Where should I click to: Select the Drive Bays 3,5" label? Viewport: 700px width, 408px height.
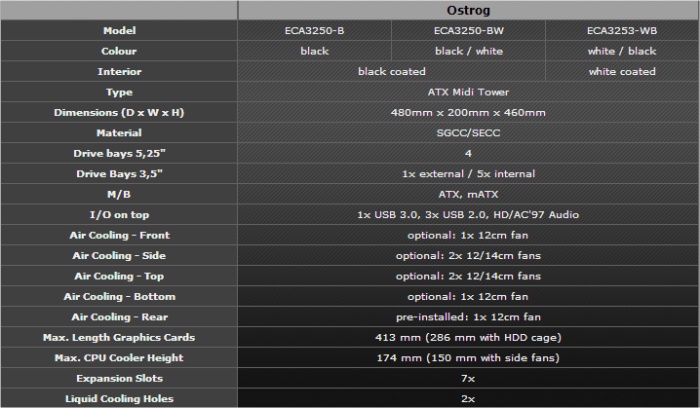click(x=119, y=174)
